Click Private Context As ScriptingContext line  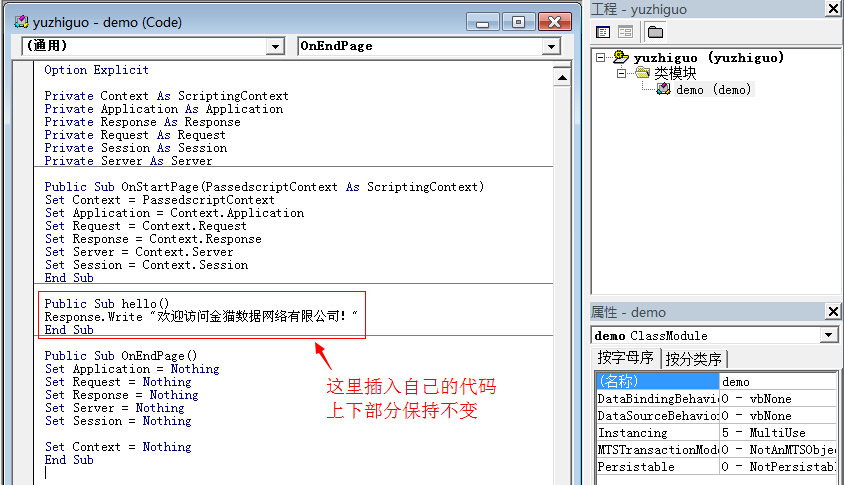tap(166, 96)
